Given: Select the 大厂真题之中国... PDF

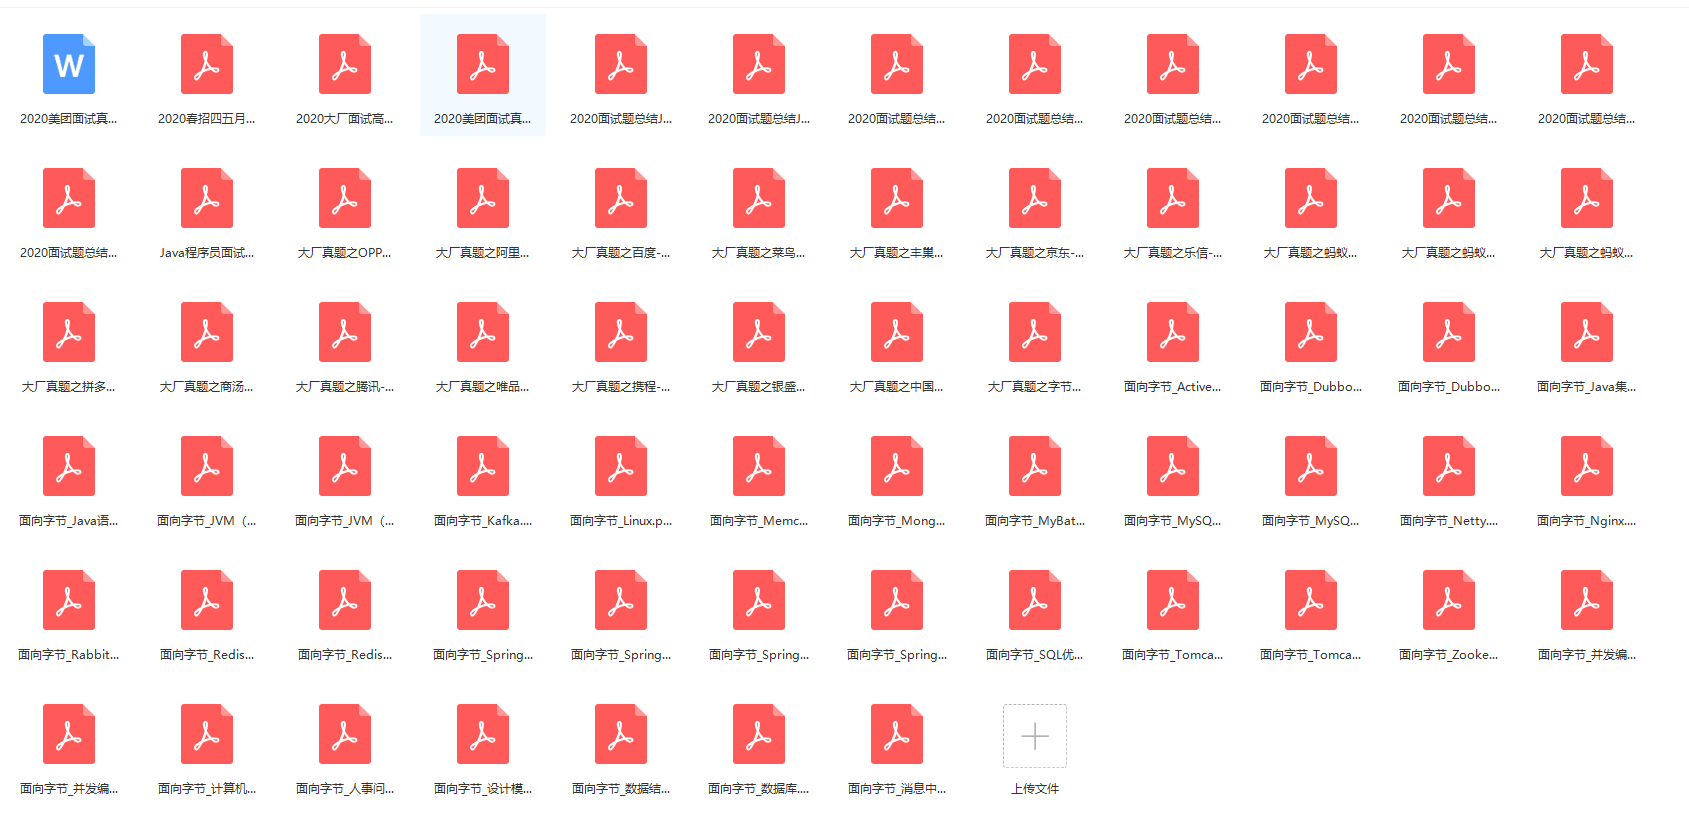Looking at the screenshot, I should pyautogui.click(x=897, y=332).
